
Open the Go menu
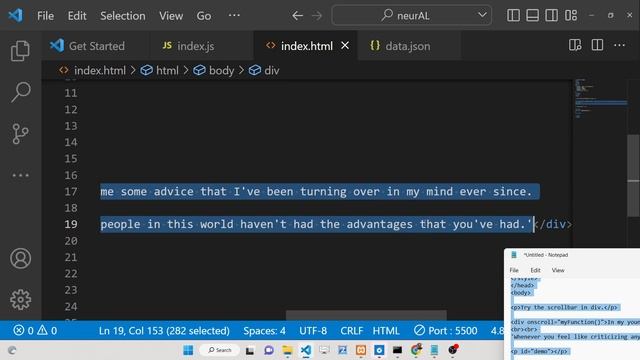204,16
